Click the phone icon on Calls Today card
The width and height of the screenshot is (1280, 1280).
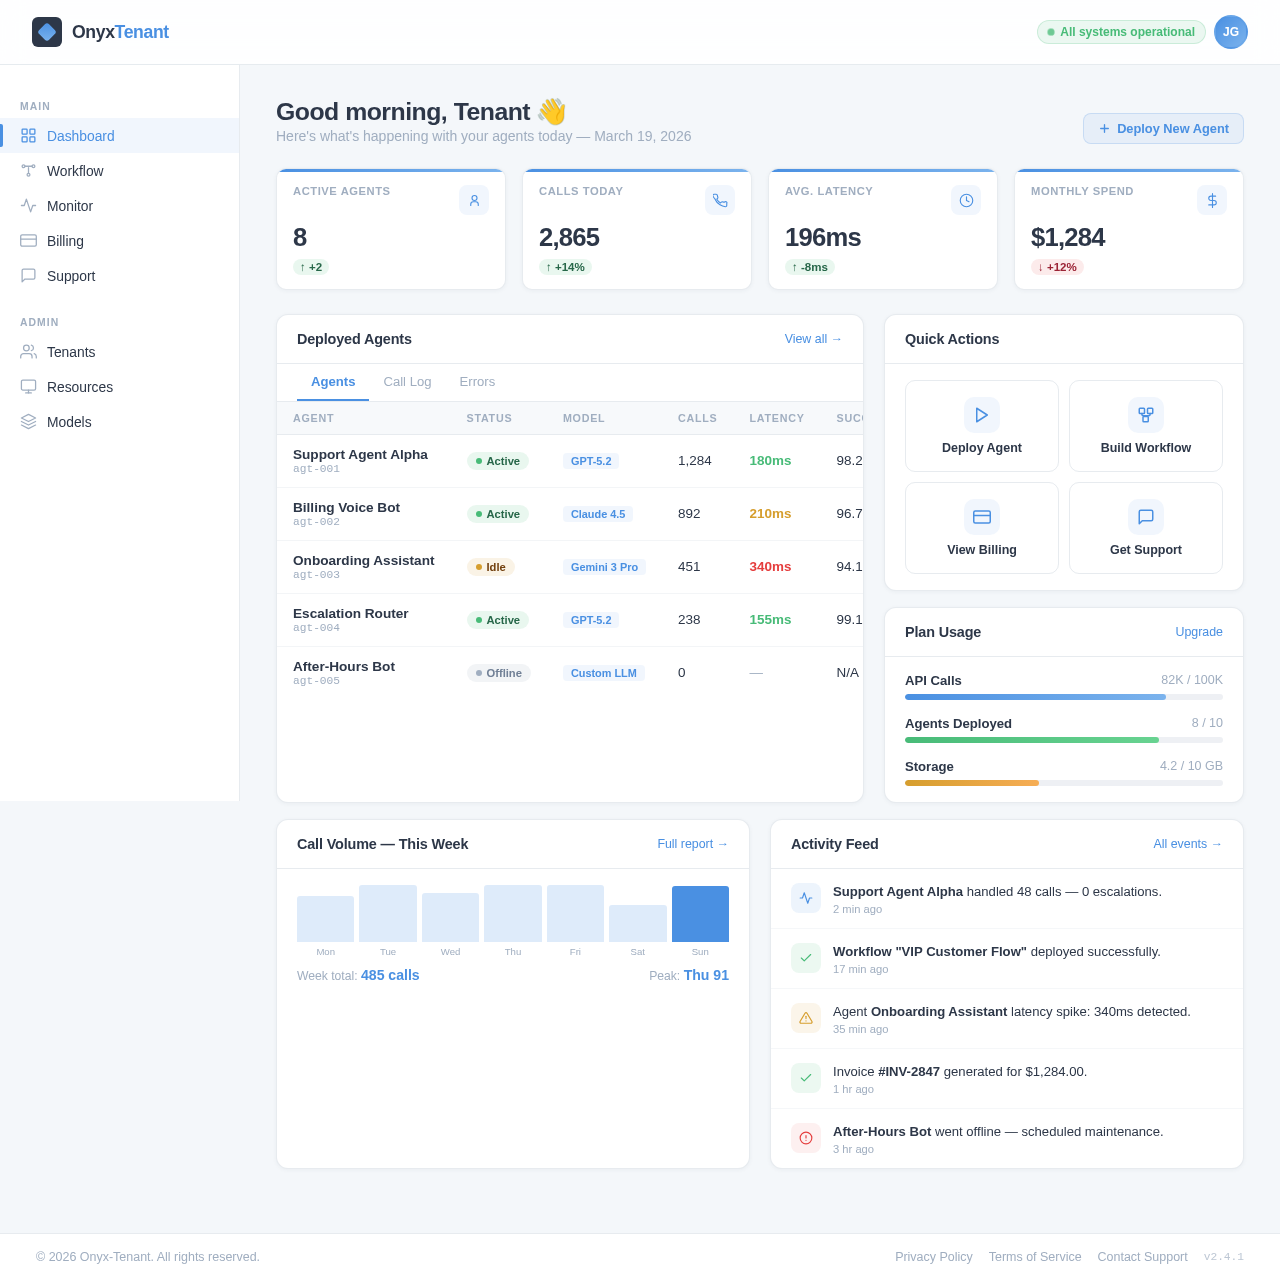pyautogui.click(x=719, y=200)
